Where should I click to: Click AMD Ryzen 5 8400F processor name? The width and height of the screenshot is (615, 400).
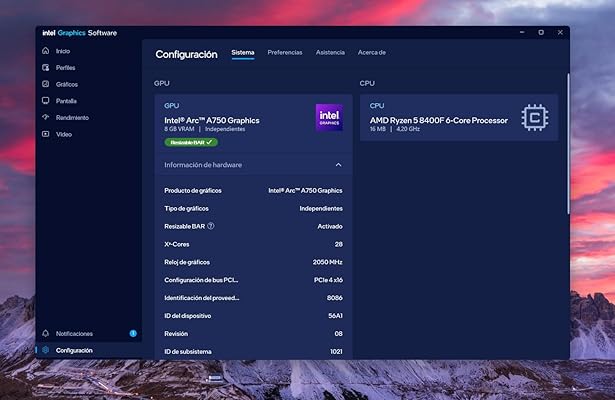click(439, 120)
